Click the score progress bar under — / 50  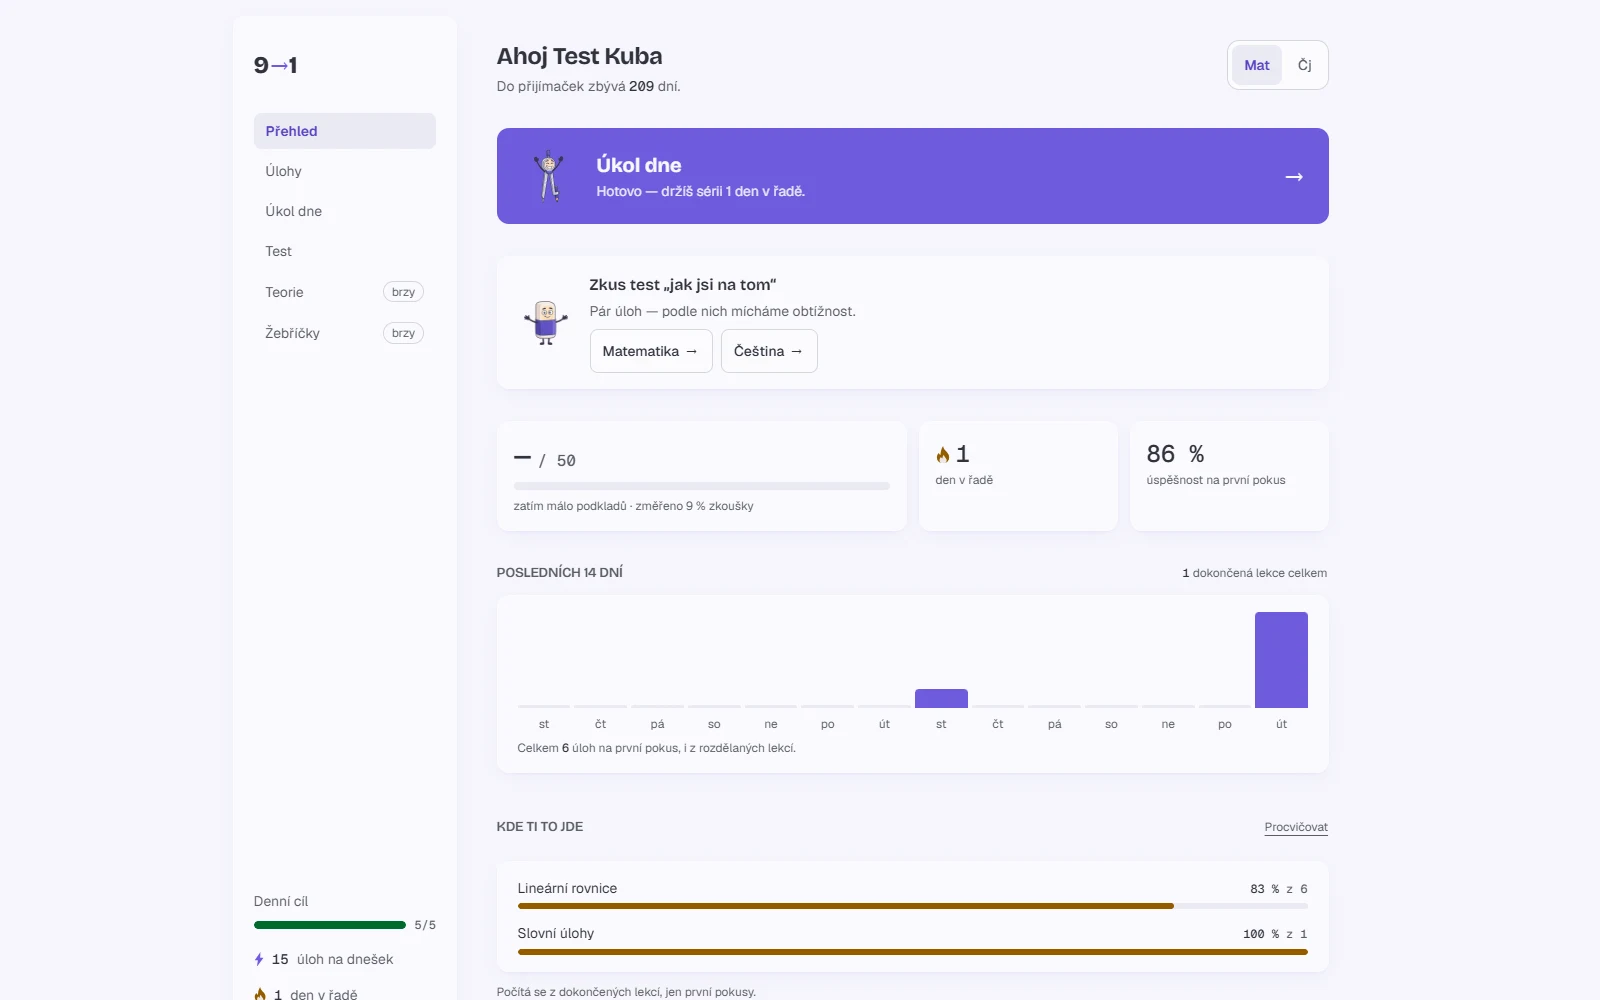pos(701,486)
